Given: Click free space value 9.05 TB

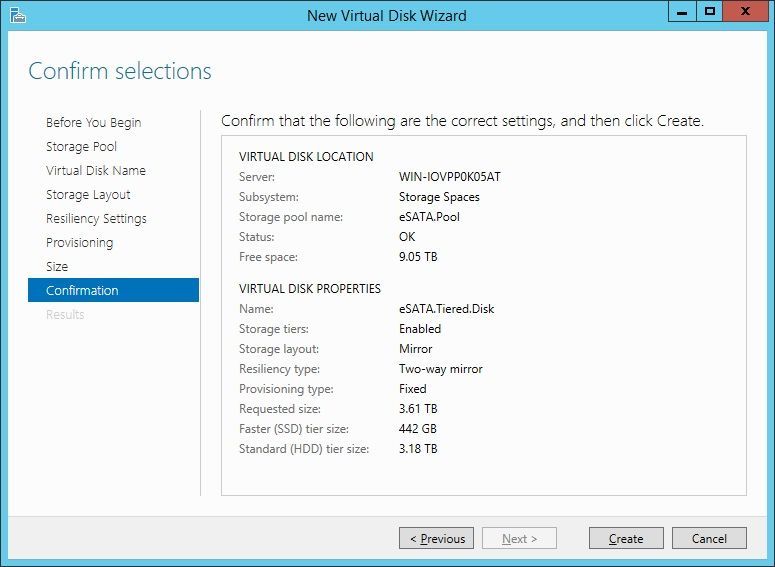Looking at the screenshot, I should click(x=418, y=257).
